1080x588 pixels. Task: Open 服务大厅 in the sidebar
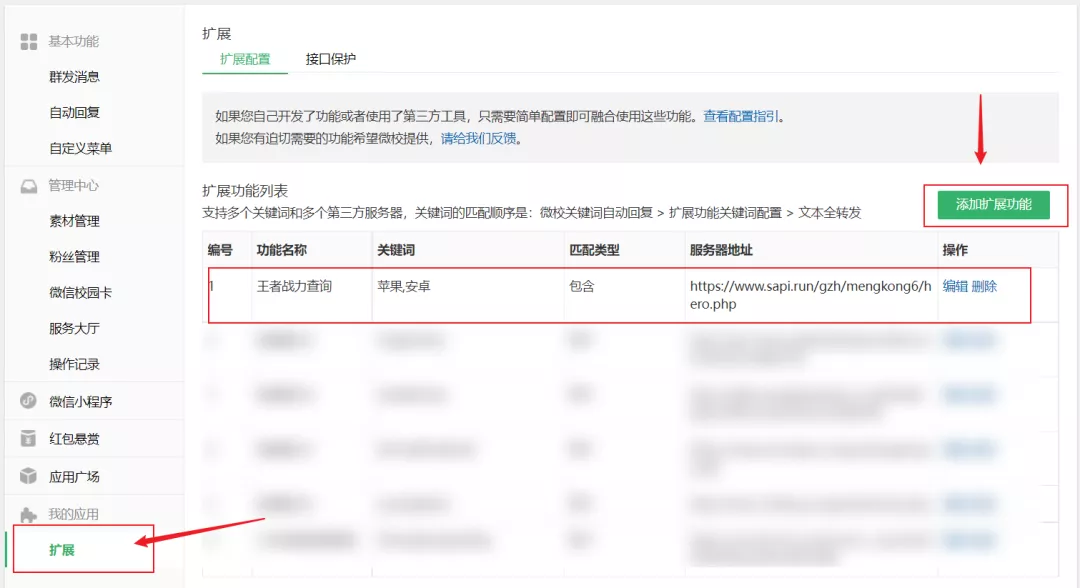point(74,328)
